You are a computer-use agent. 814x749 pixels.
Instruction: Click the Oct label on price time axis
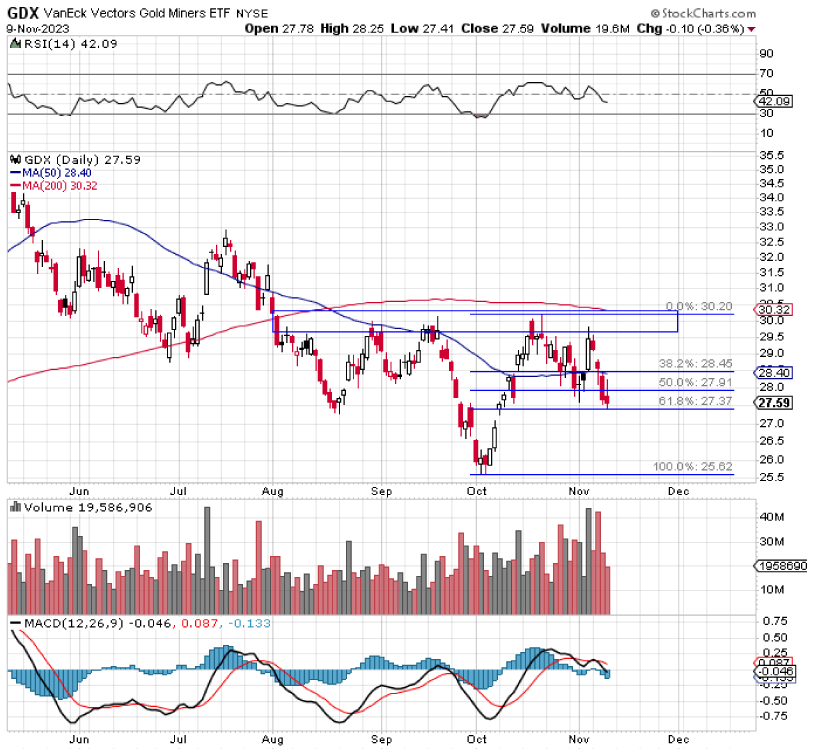pos(477,491)
